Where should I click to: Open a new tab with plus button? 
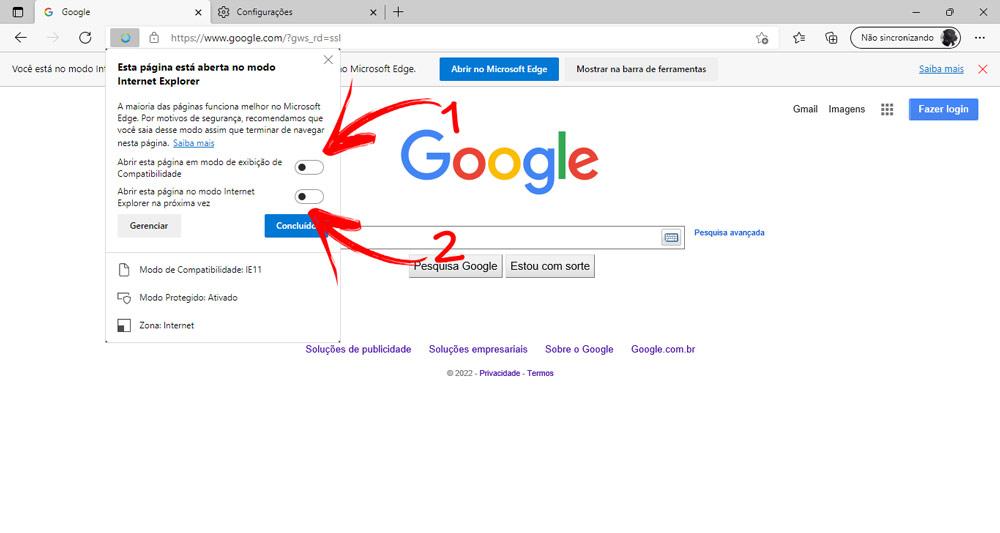click(x=399, y=11)
